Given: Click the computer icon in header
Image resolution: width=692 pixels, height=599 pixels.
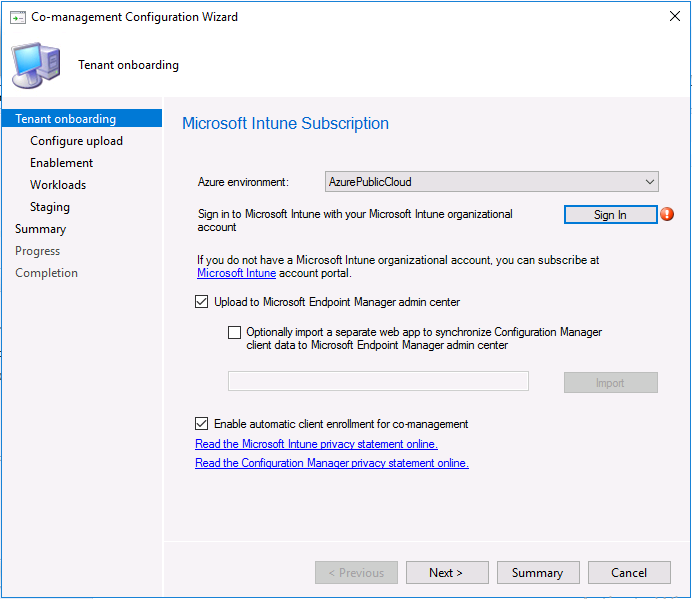Looking at the screenshot, I should pyautogui.click(x=36, y=65).
